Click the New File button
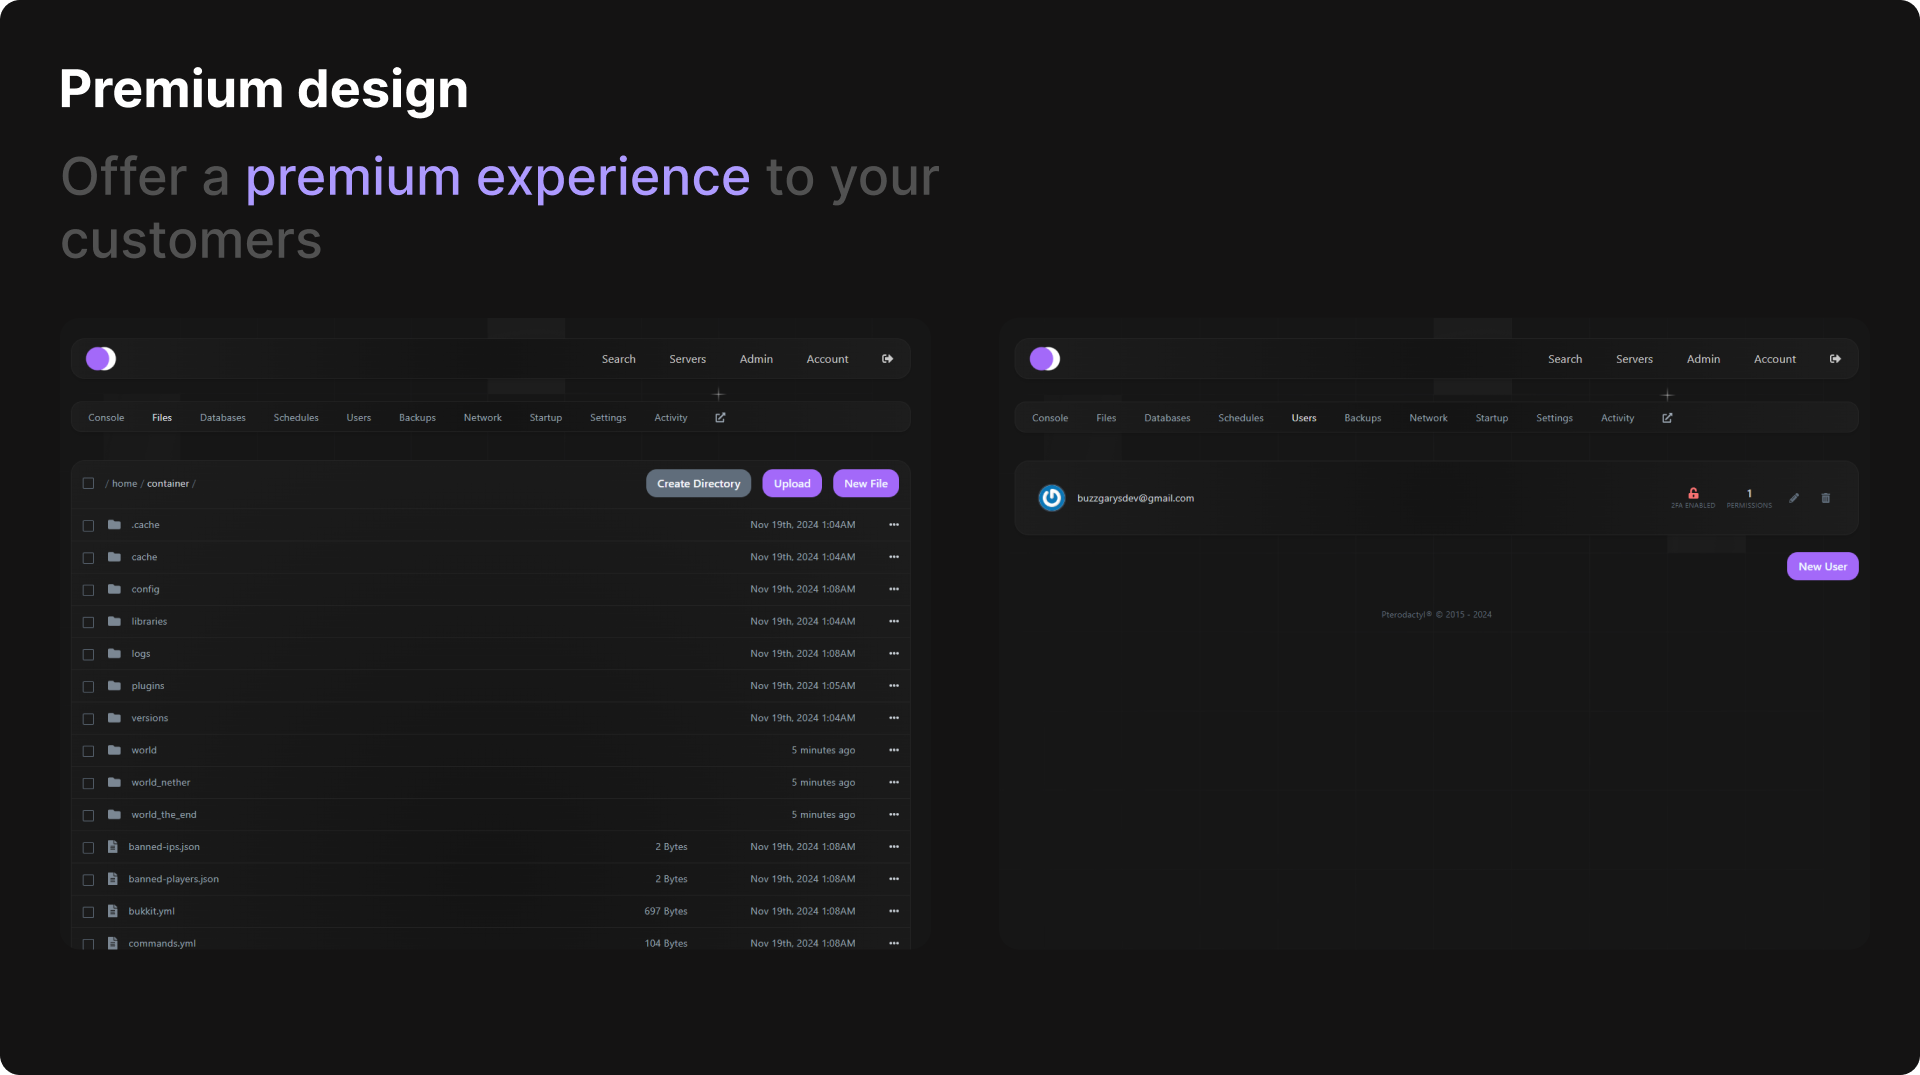This screenshot has height=1075, width=1920. click(x=866, y=484)
